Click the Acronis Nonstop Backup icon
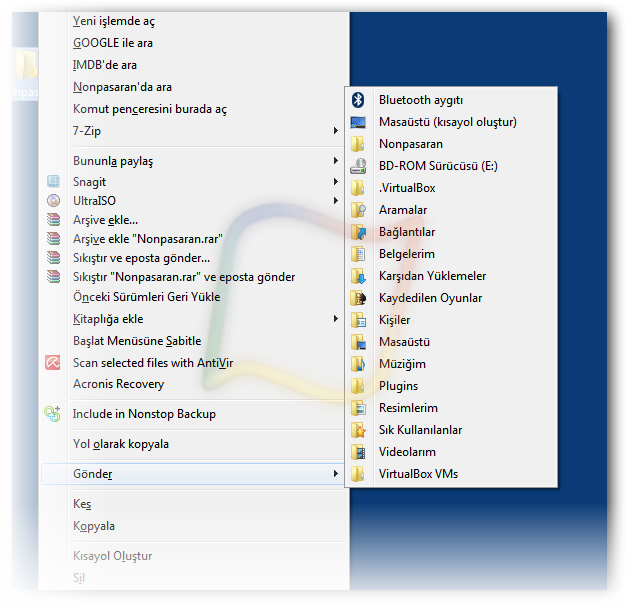The height and width of the screenshot is (610, 627). coord(52,414)
